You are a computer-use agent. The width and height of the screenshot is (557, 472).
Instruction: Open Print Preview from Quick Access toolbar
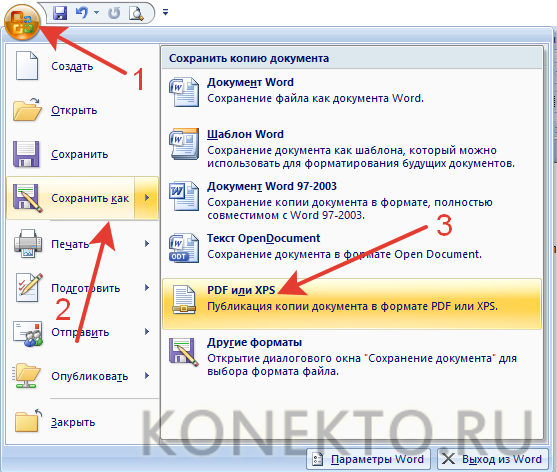pyautogui.click(x=136, y=13)
